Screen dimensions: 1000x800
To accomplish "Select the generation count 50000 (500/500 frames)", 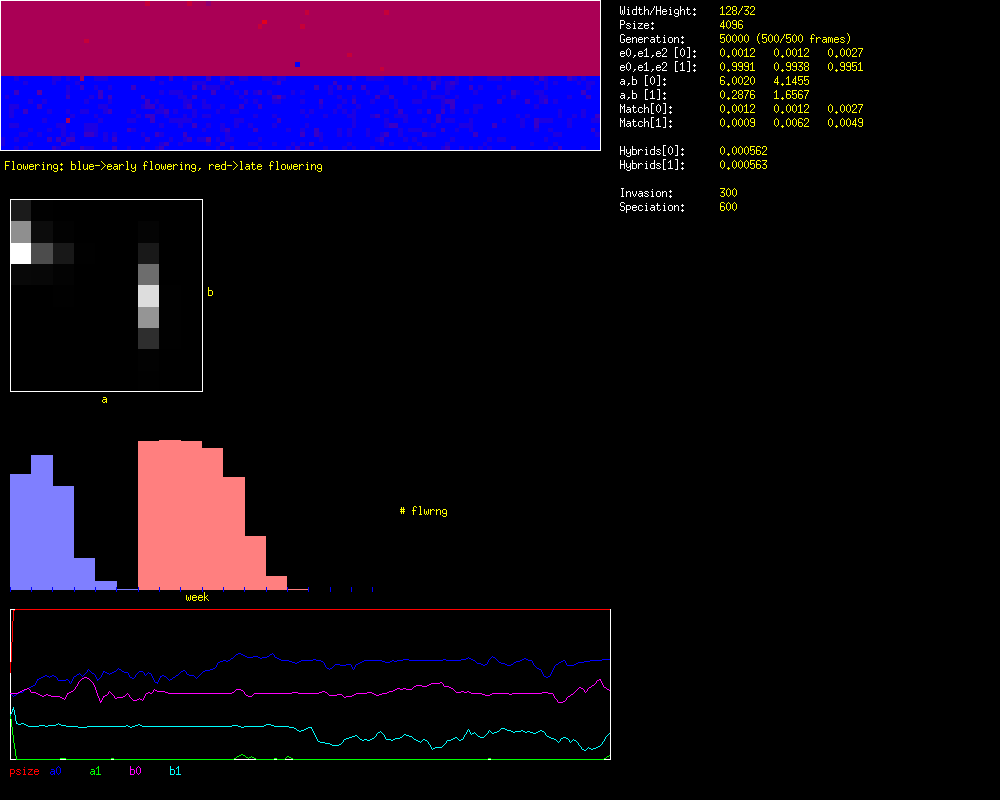I will point(784,40).
